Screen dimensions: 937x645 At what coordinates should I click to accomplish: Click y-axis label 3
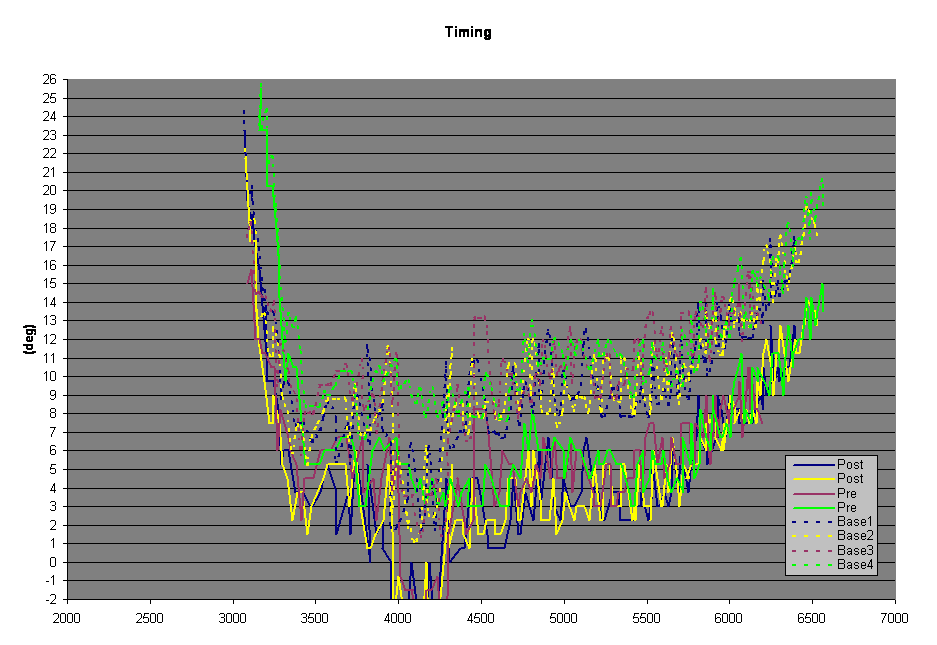[53, 506]
